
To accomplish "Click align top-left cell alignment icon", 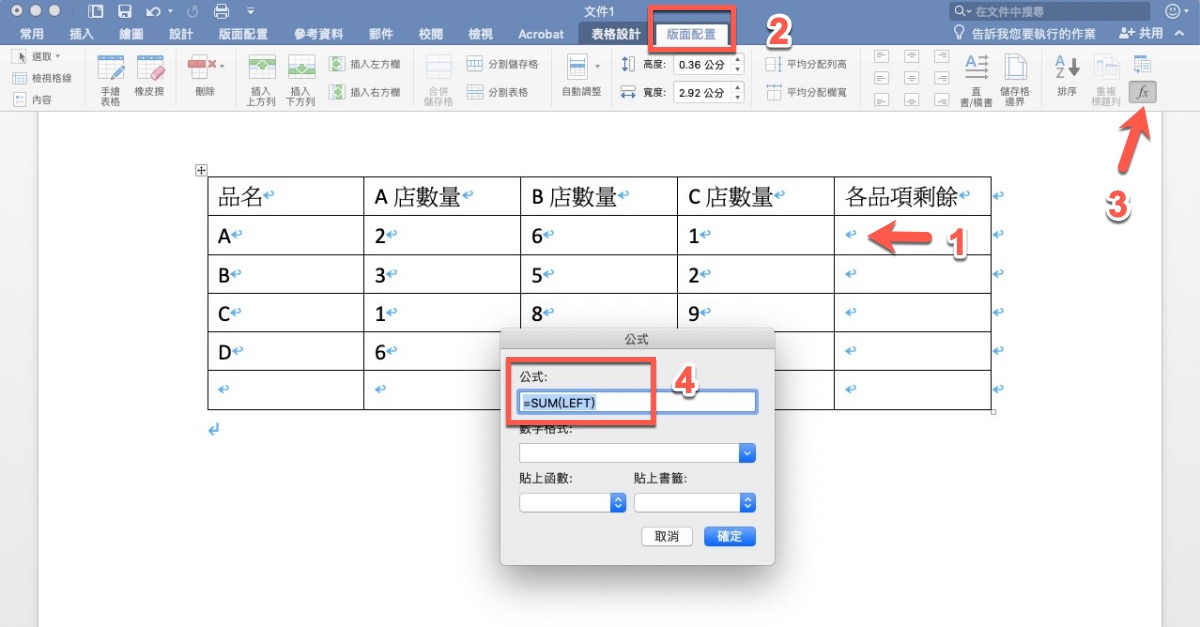I will tap(881, 55).
